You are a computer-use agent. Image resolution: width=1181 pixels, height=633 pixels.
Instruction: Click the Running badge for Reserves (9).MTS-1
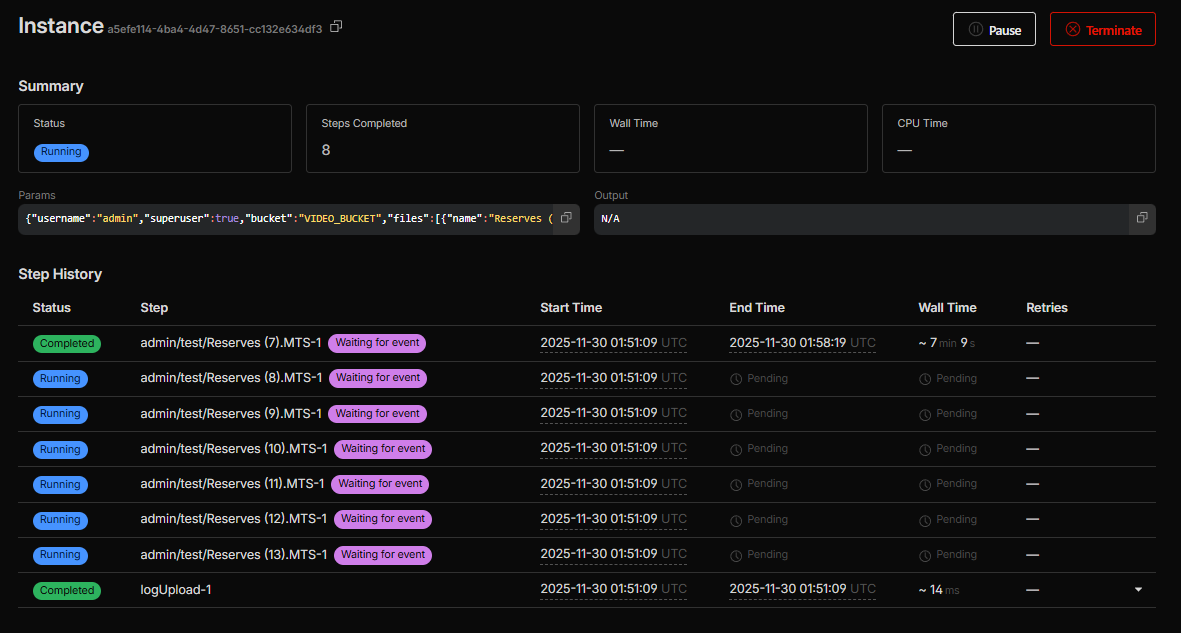60,414
